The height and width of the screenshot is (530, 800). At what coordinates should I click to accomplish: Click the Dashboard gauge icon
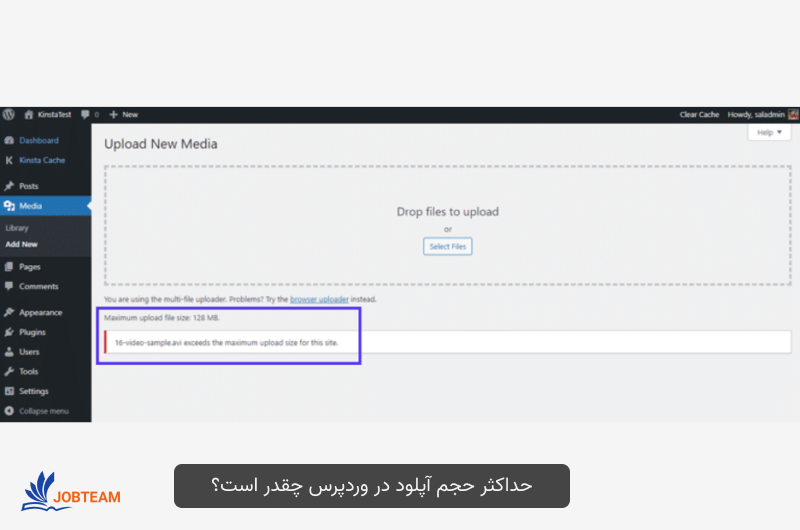click(x=9, y=140)
